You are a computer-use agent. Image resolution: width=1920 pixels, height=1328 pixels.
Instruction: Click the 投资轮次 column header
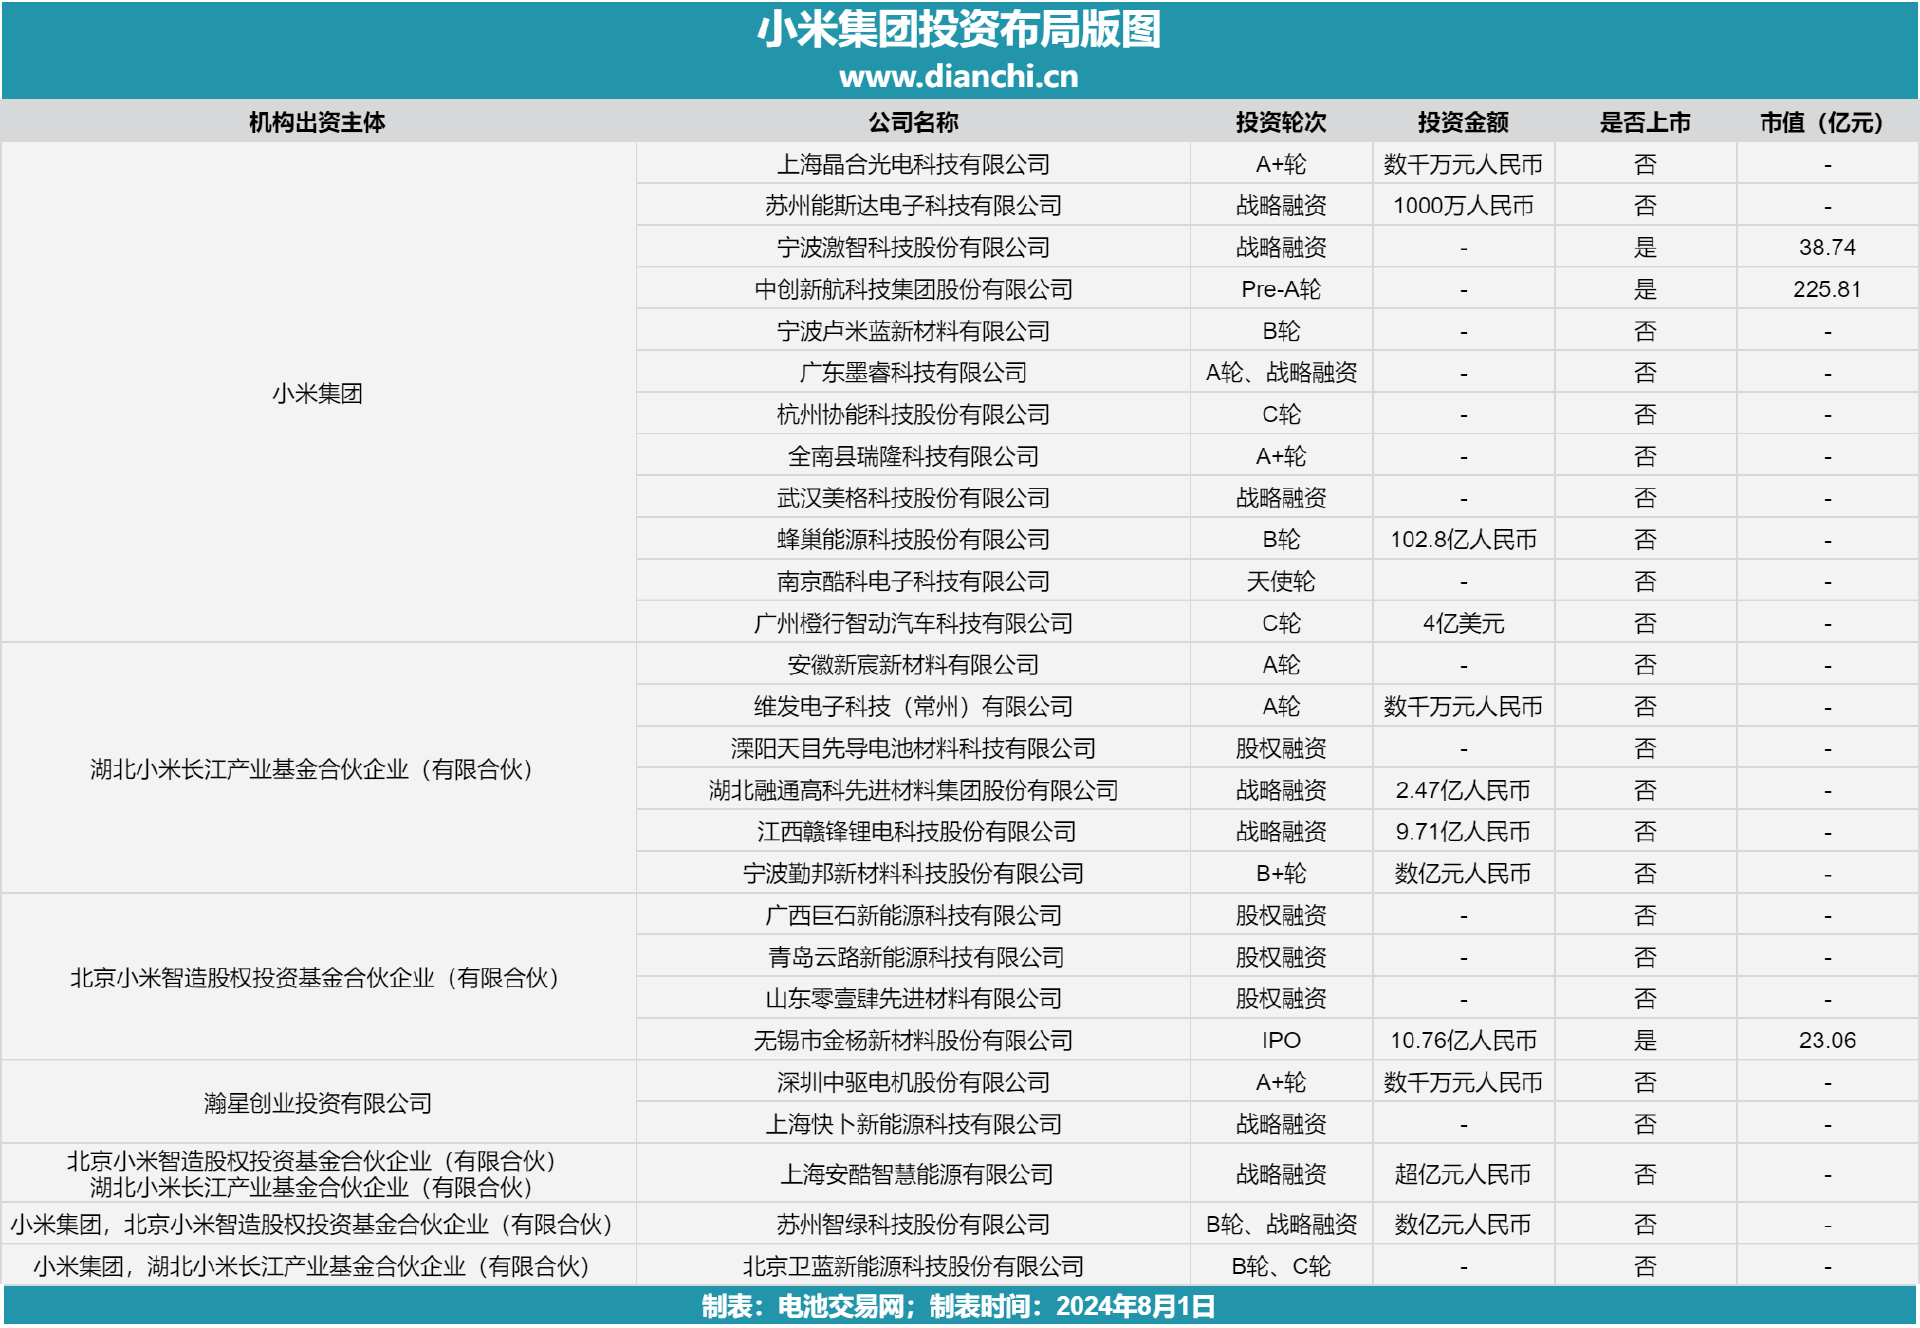1281,122
